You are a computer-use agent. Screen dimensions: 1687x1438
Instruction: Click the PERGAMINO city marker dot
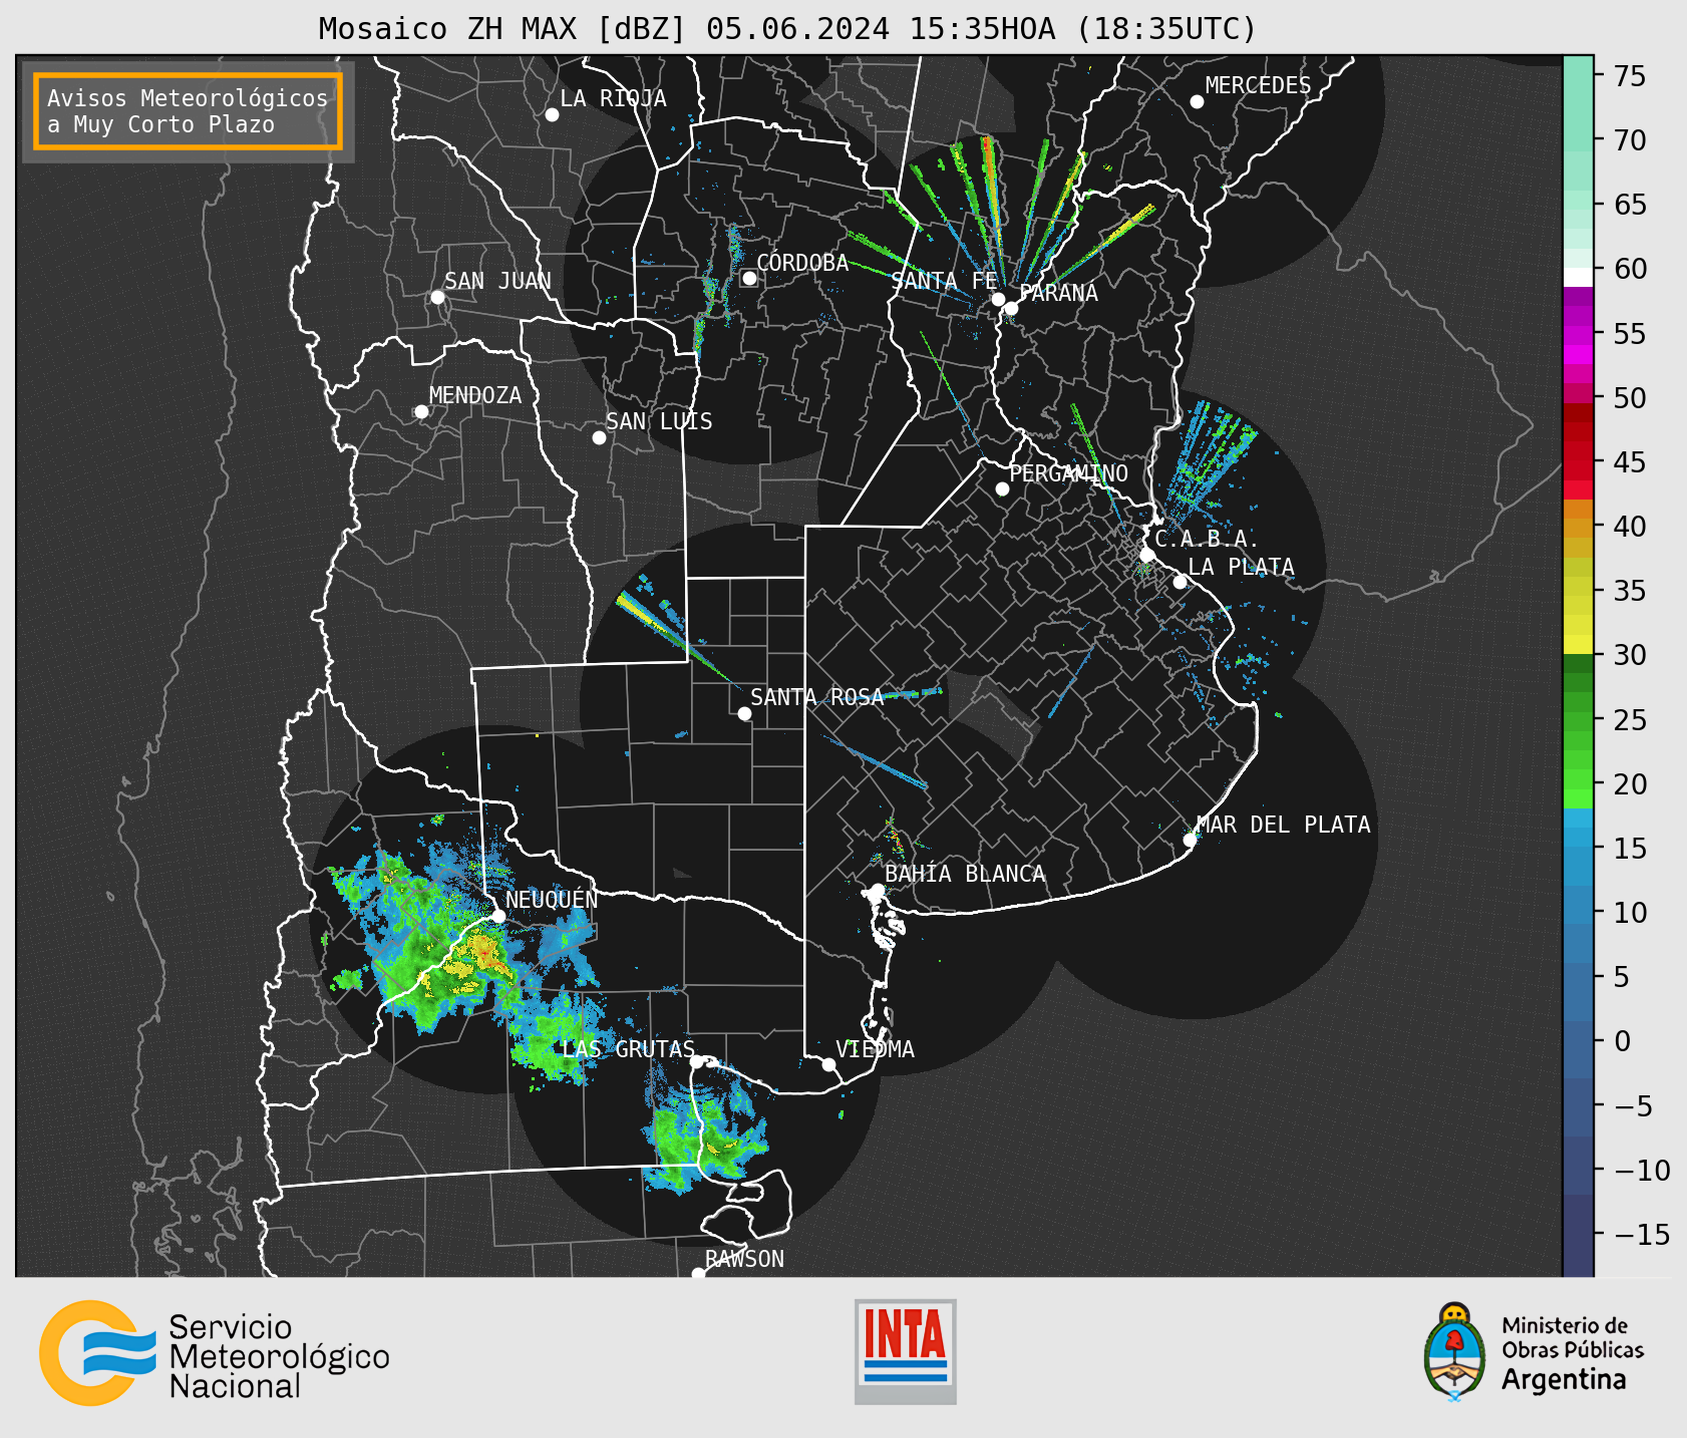(x=1002, y=489)
